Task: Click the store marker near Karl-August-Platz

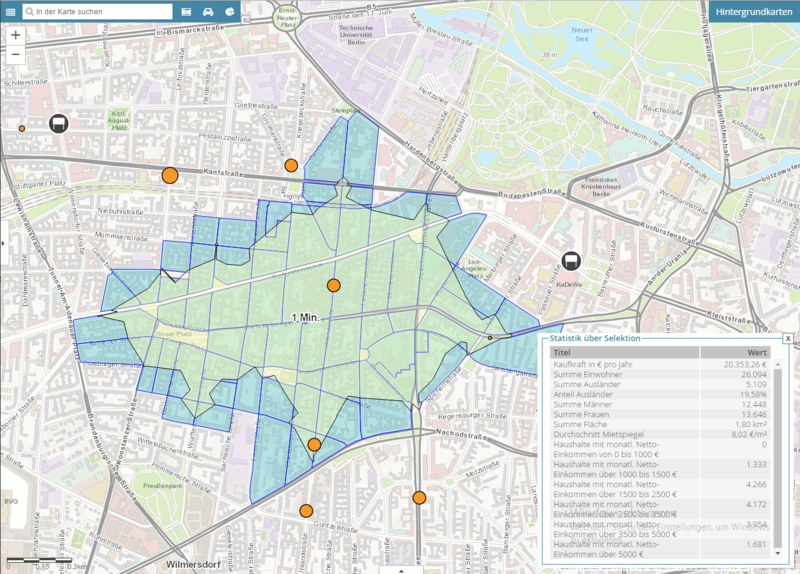Action: [59, 124]
